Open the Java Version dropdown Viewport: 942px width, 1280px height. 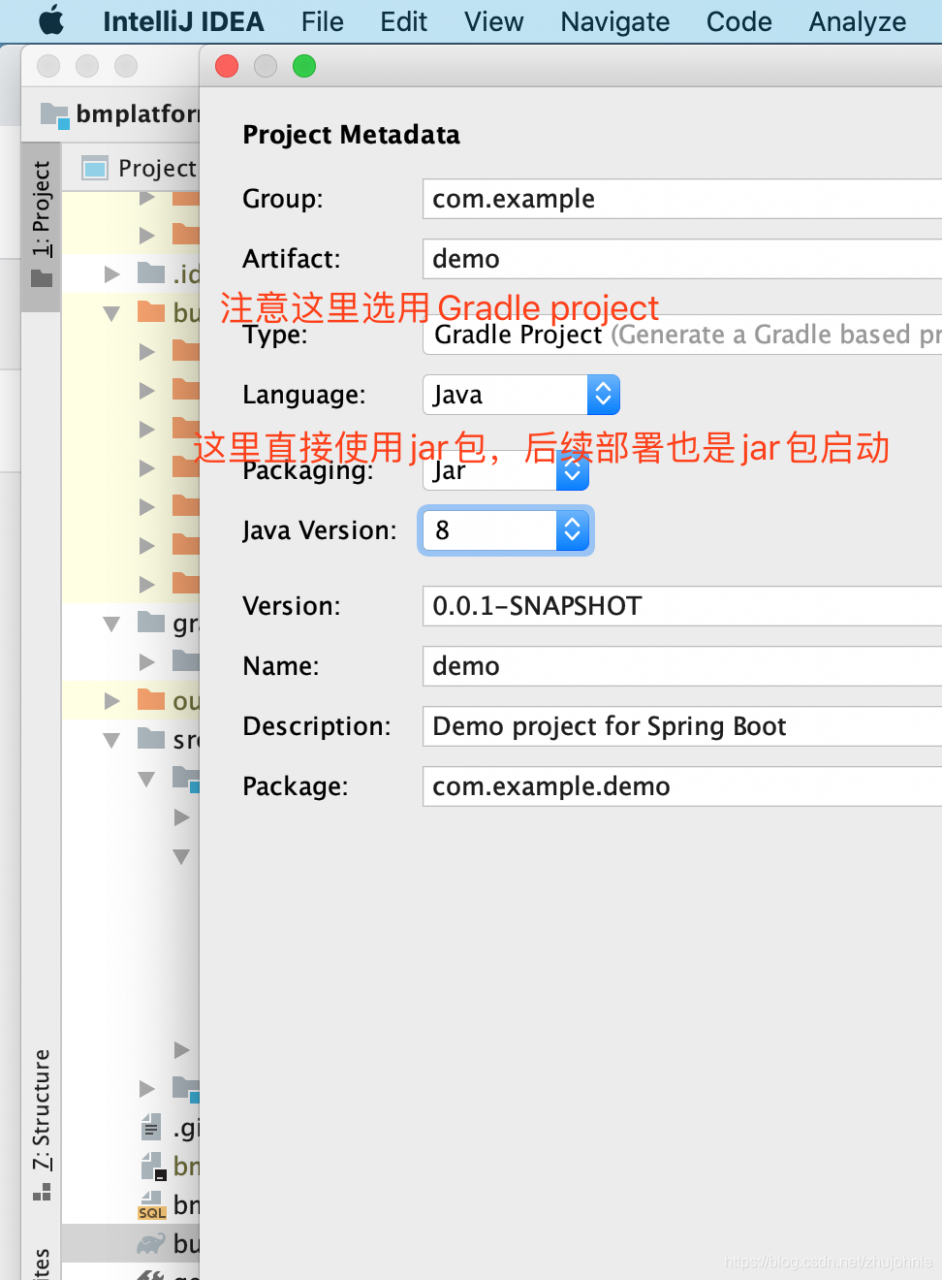coord(506,530)
